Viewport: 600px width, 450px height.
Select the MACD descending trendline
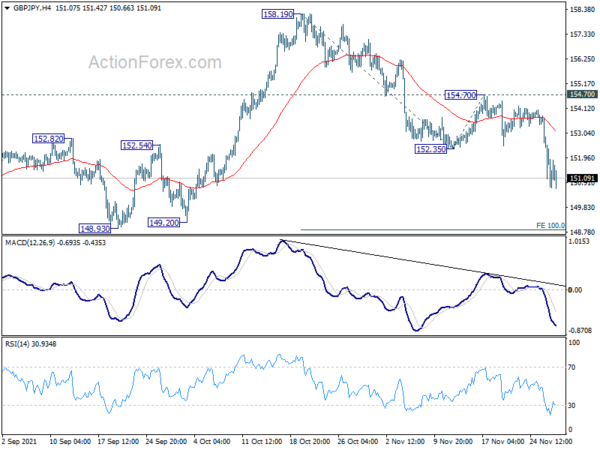[x=423, y=263]
